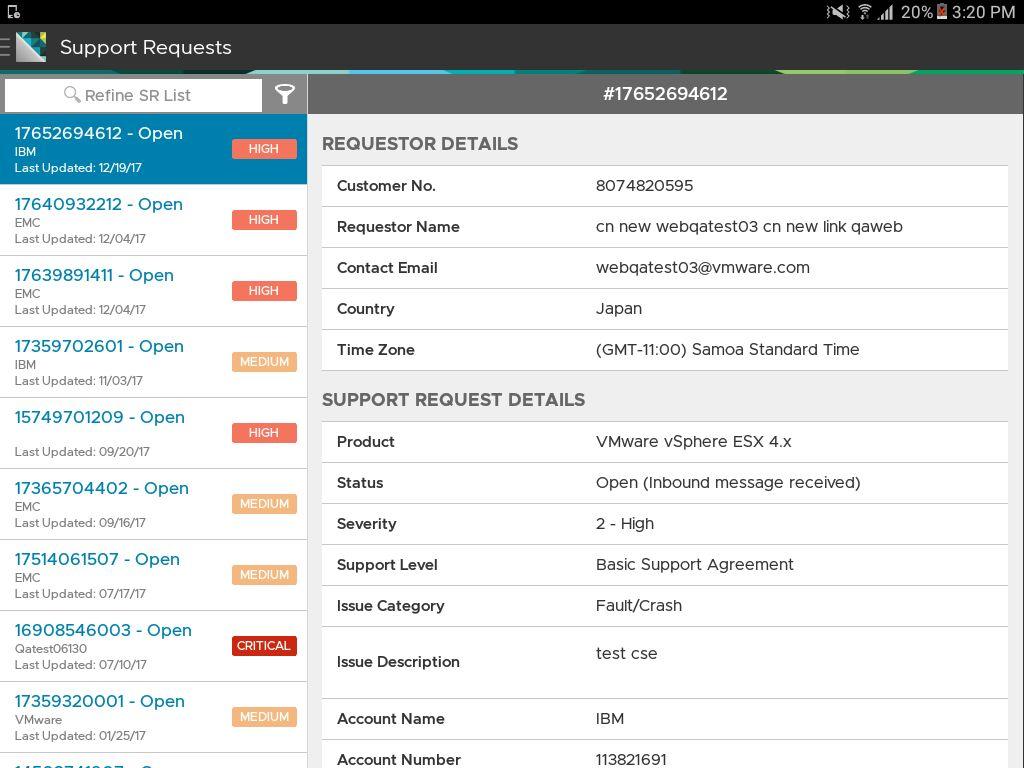The height and width of the screenshot is (768, 1024).
Task: Tap the Support Requests title
Action: [146, 48]
